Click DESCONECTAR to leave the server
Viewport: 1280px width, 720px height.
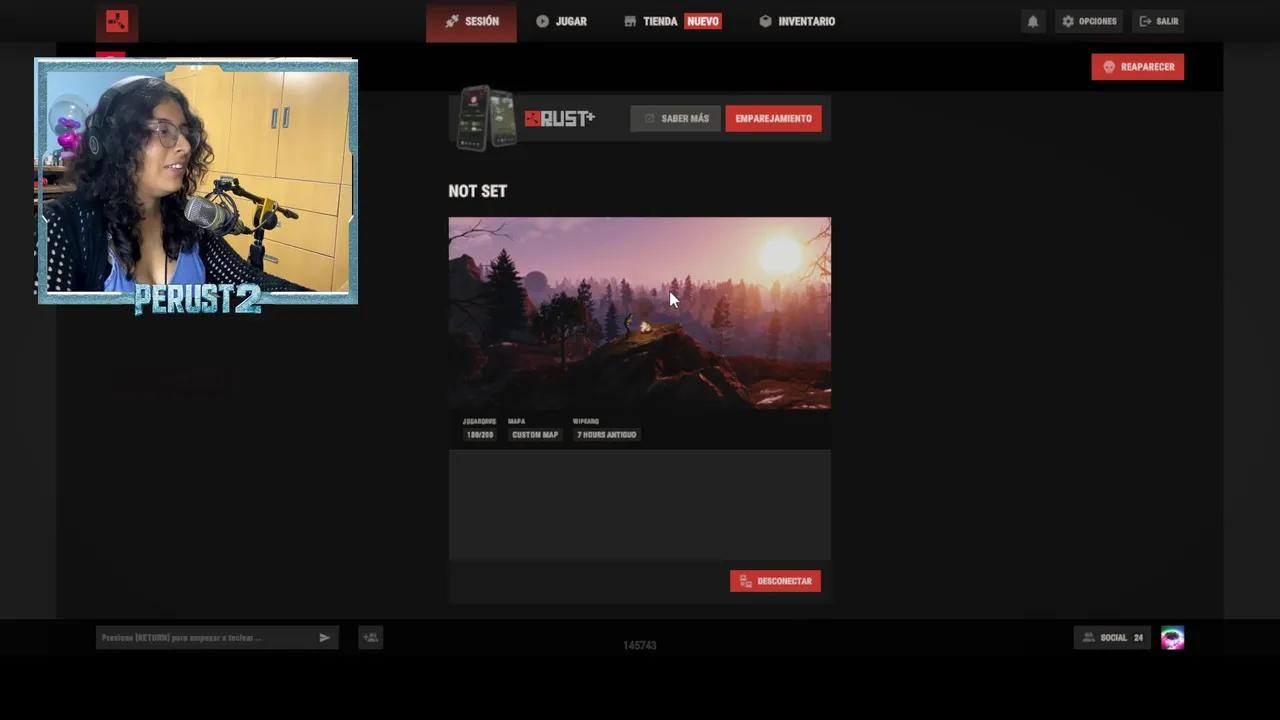point(775,581)
